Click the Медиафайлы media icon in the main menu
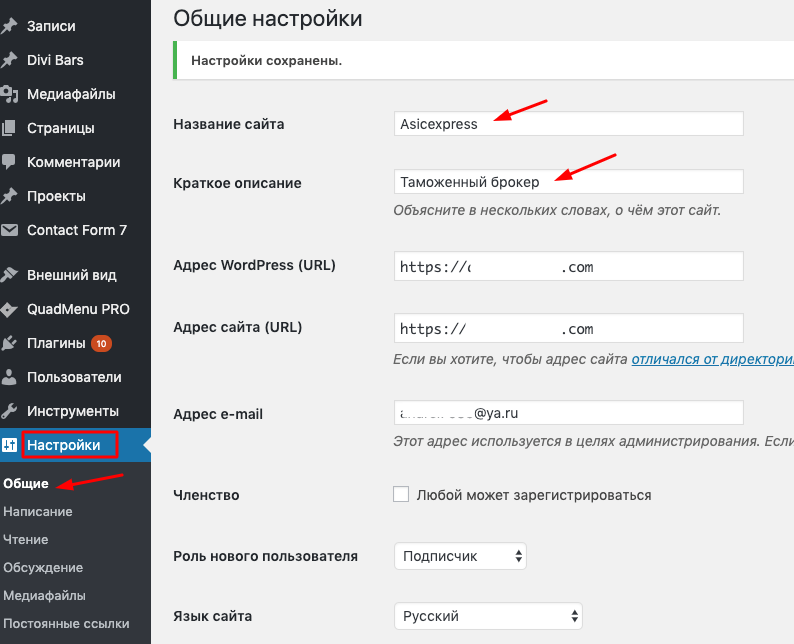 (x=9, y=94)
